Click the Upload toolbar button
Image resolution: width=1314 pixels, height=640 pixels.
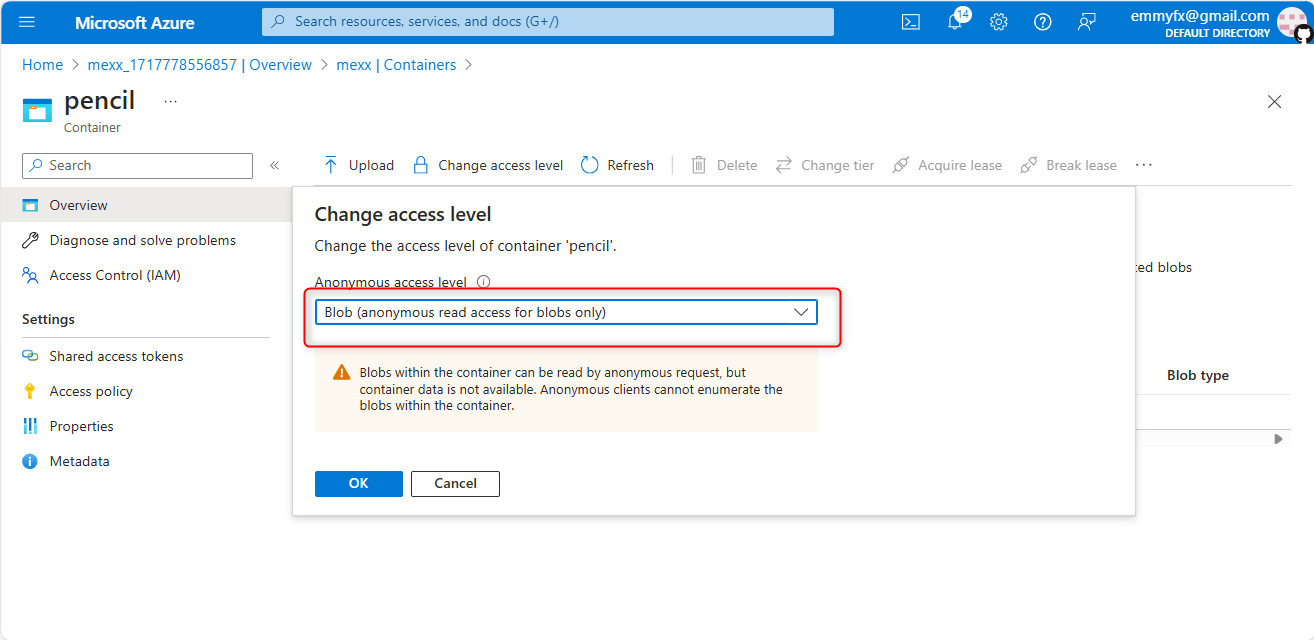click(359, 165)
